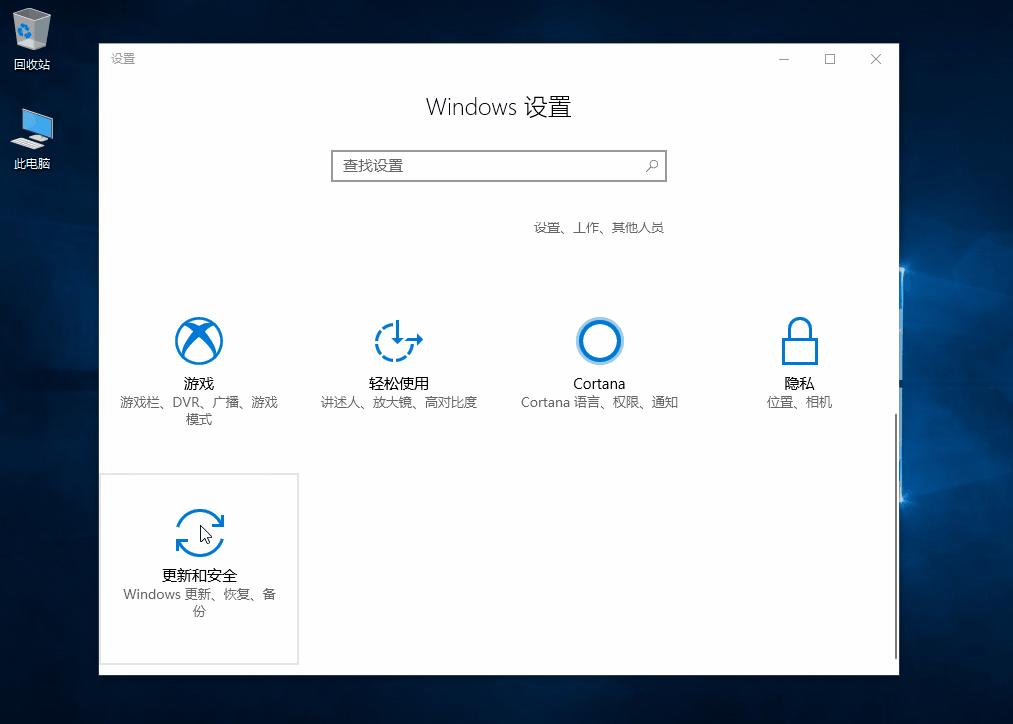Open 此电脑 from the desktop
1013x724 pixels.
pos(30,130)
